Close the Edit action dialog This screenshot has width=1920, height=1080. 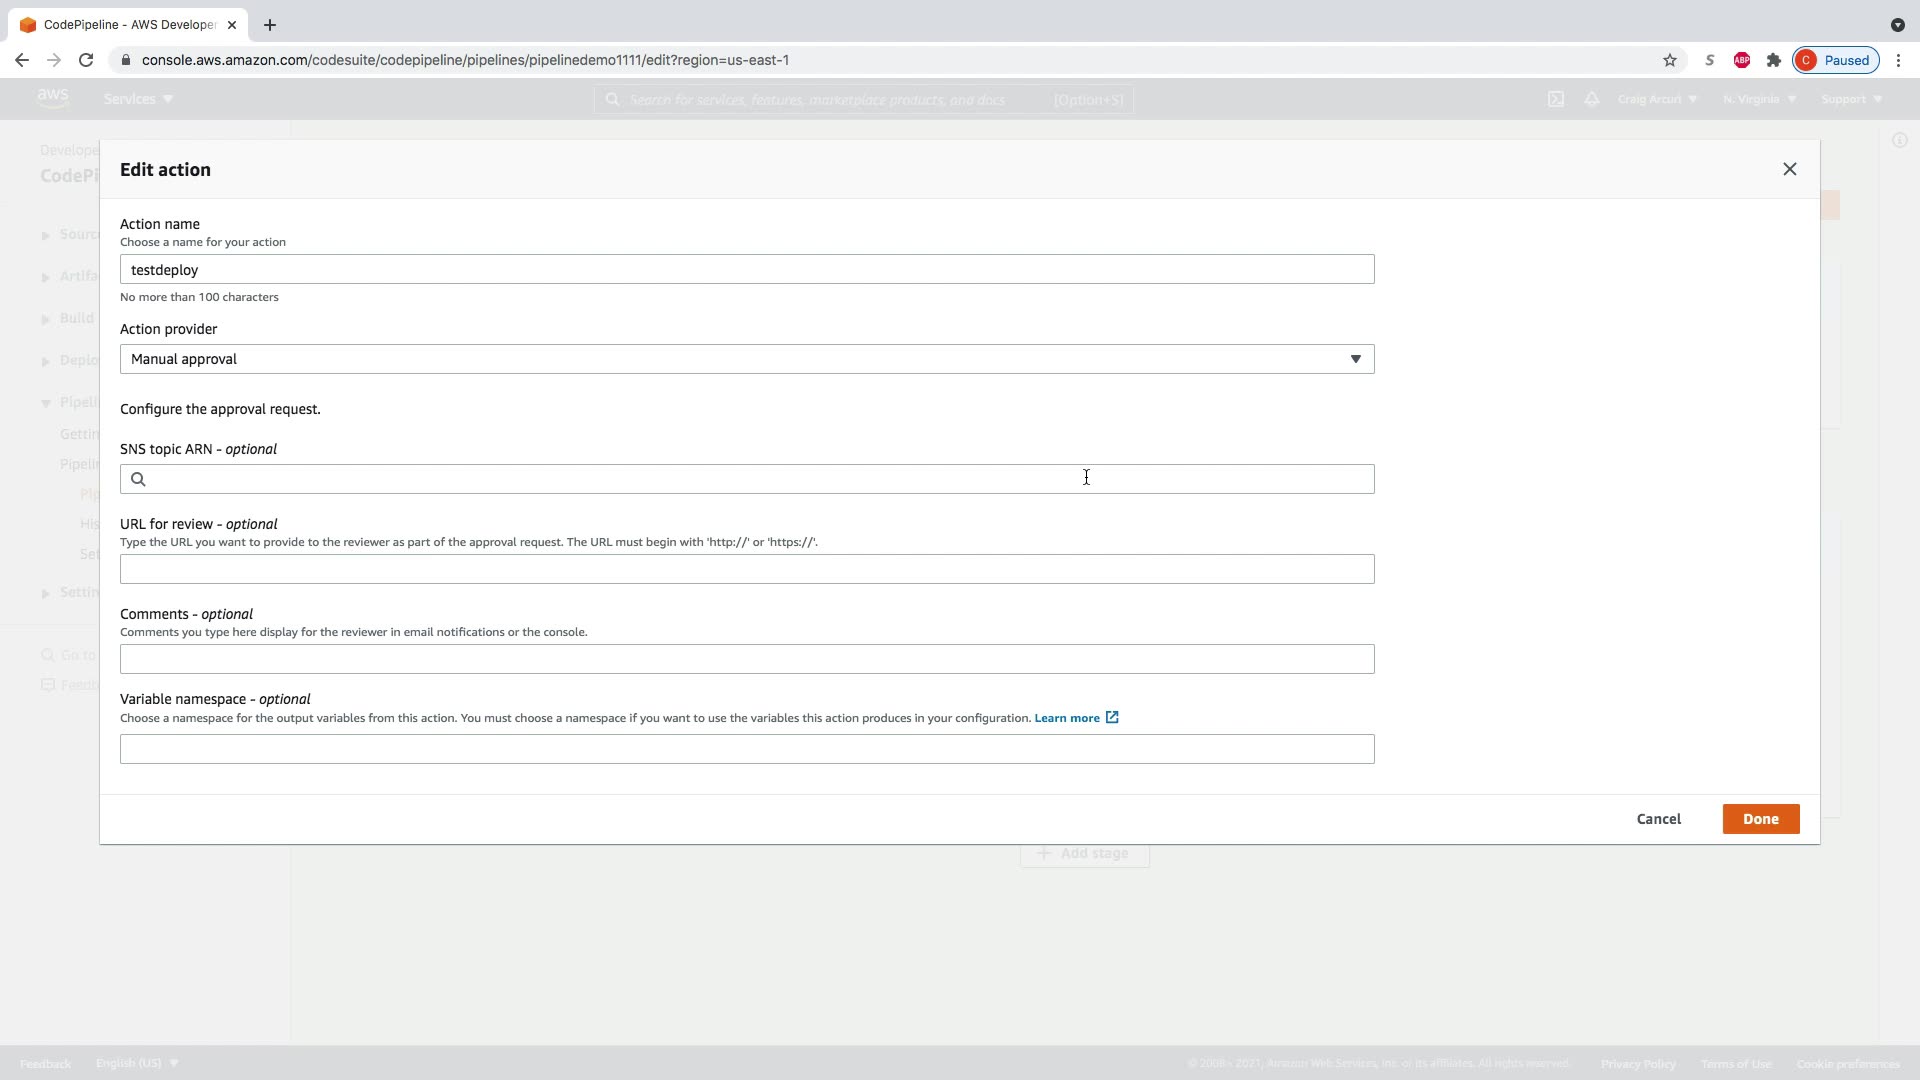pos(1789,169)
